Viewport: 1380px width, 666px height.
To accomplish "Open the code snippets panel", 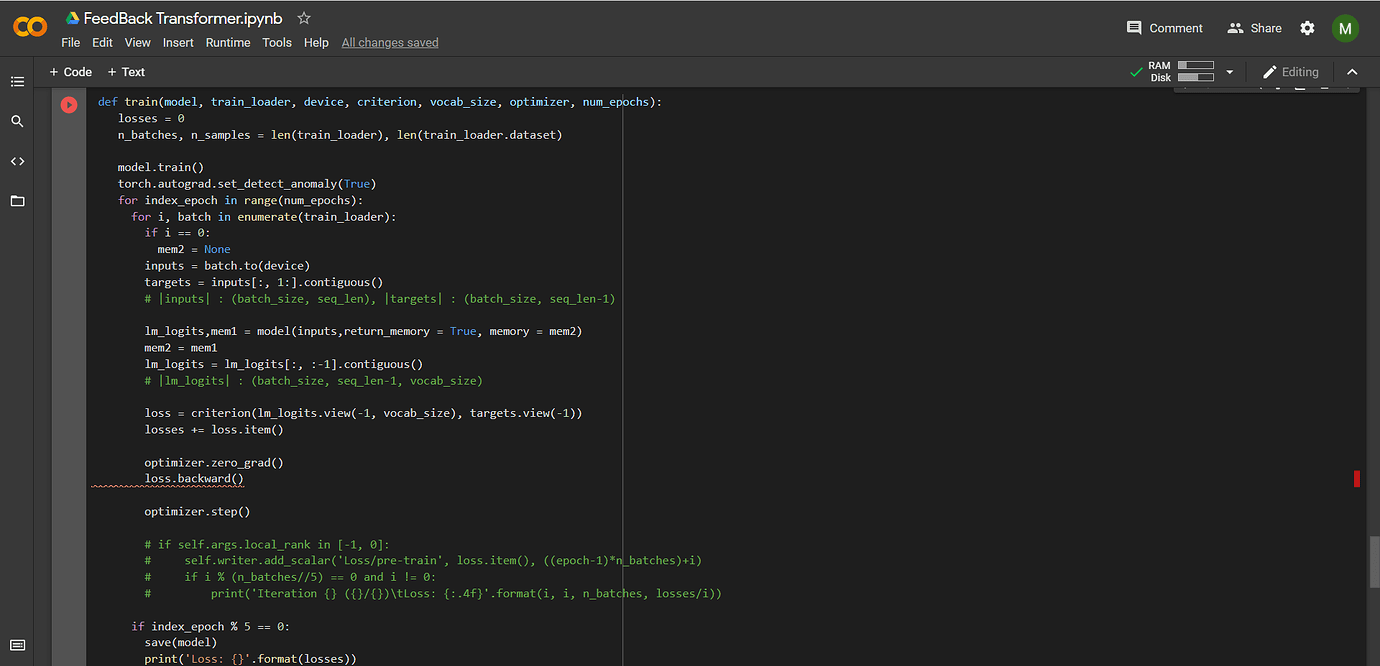I will click(17, 161).
